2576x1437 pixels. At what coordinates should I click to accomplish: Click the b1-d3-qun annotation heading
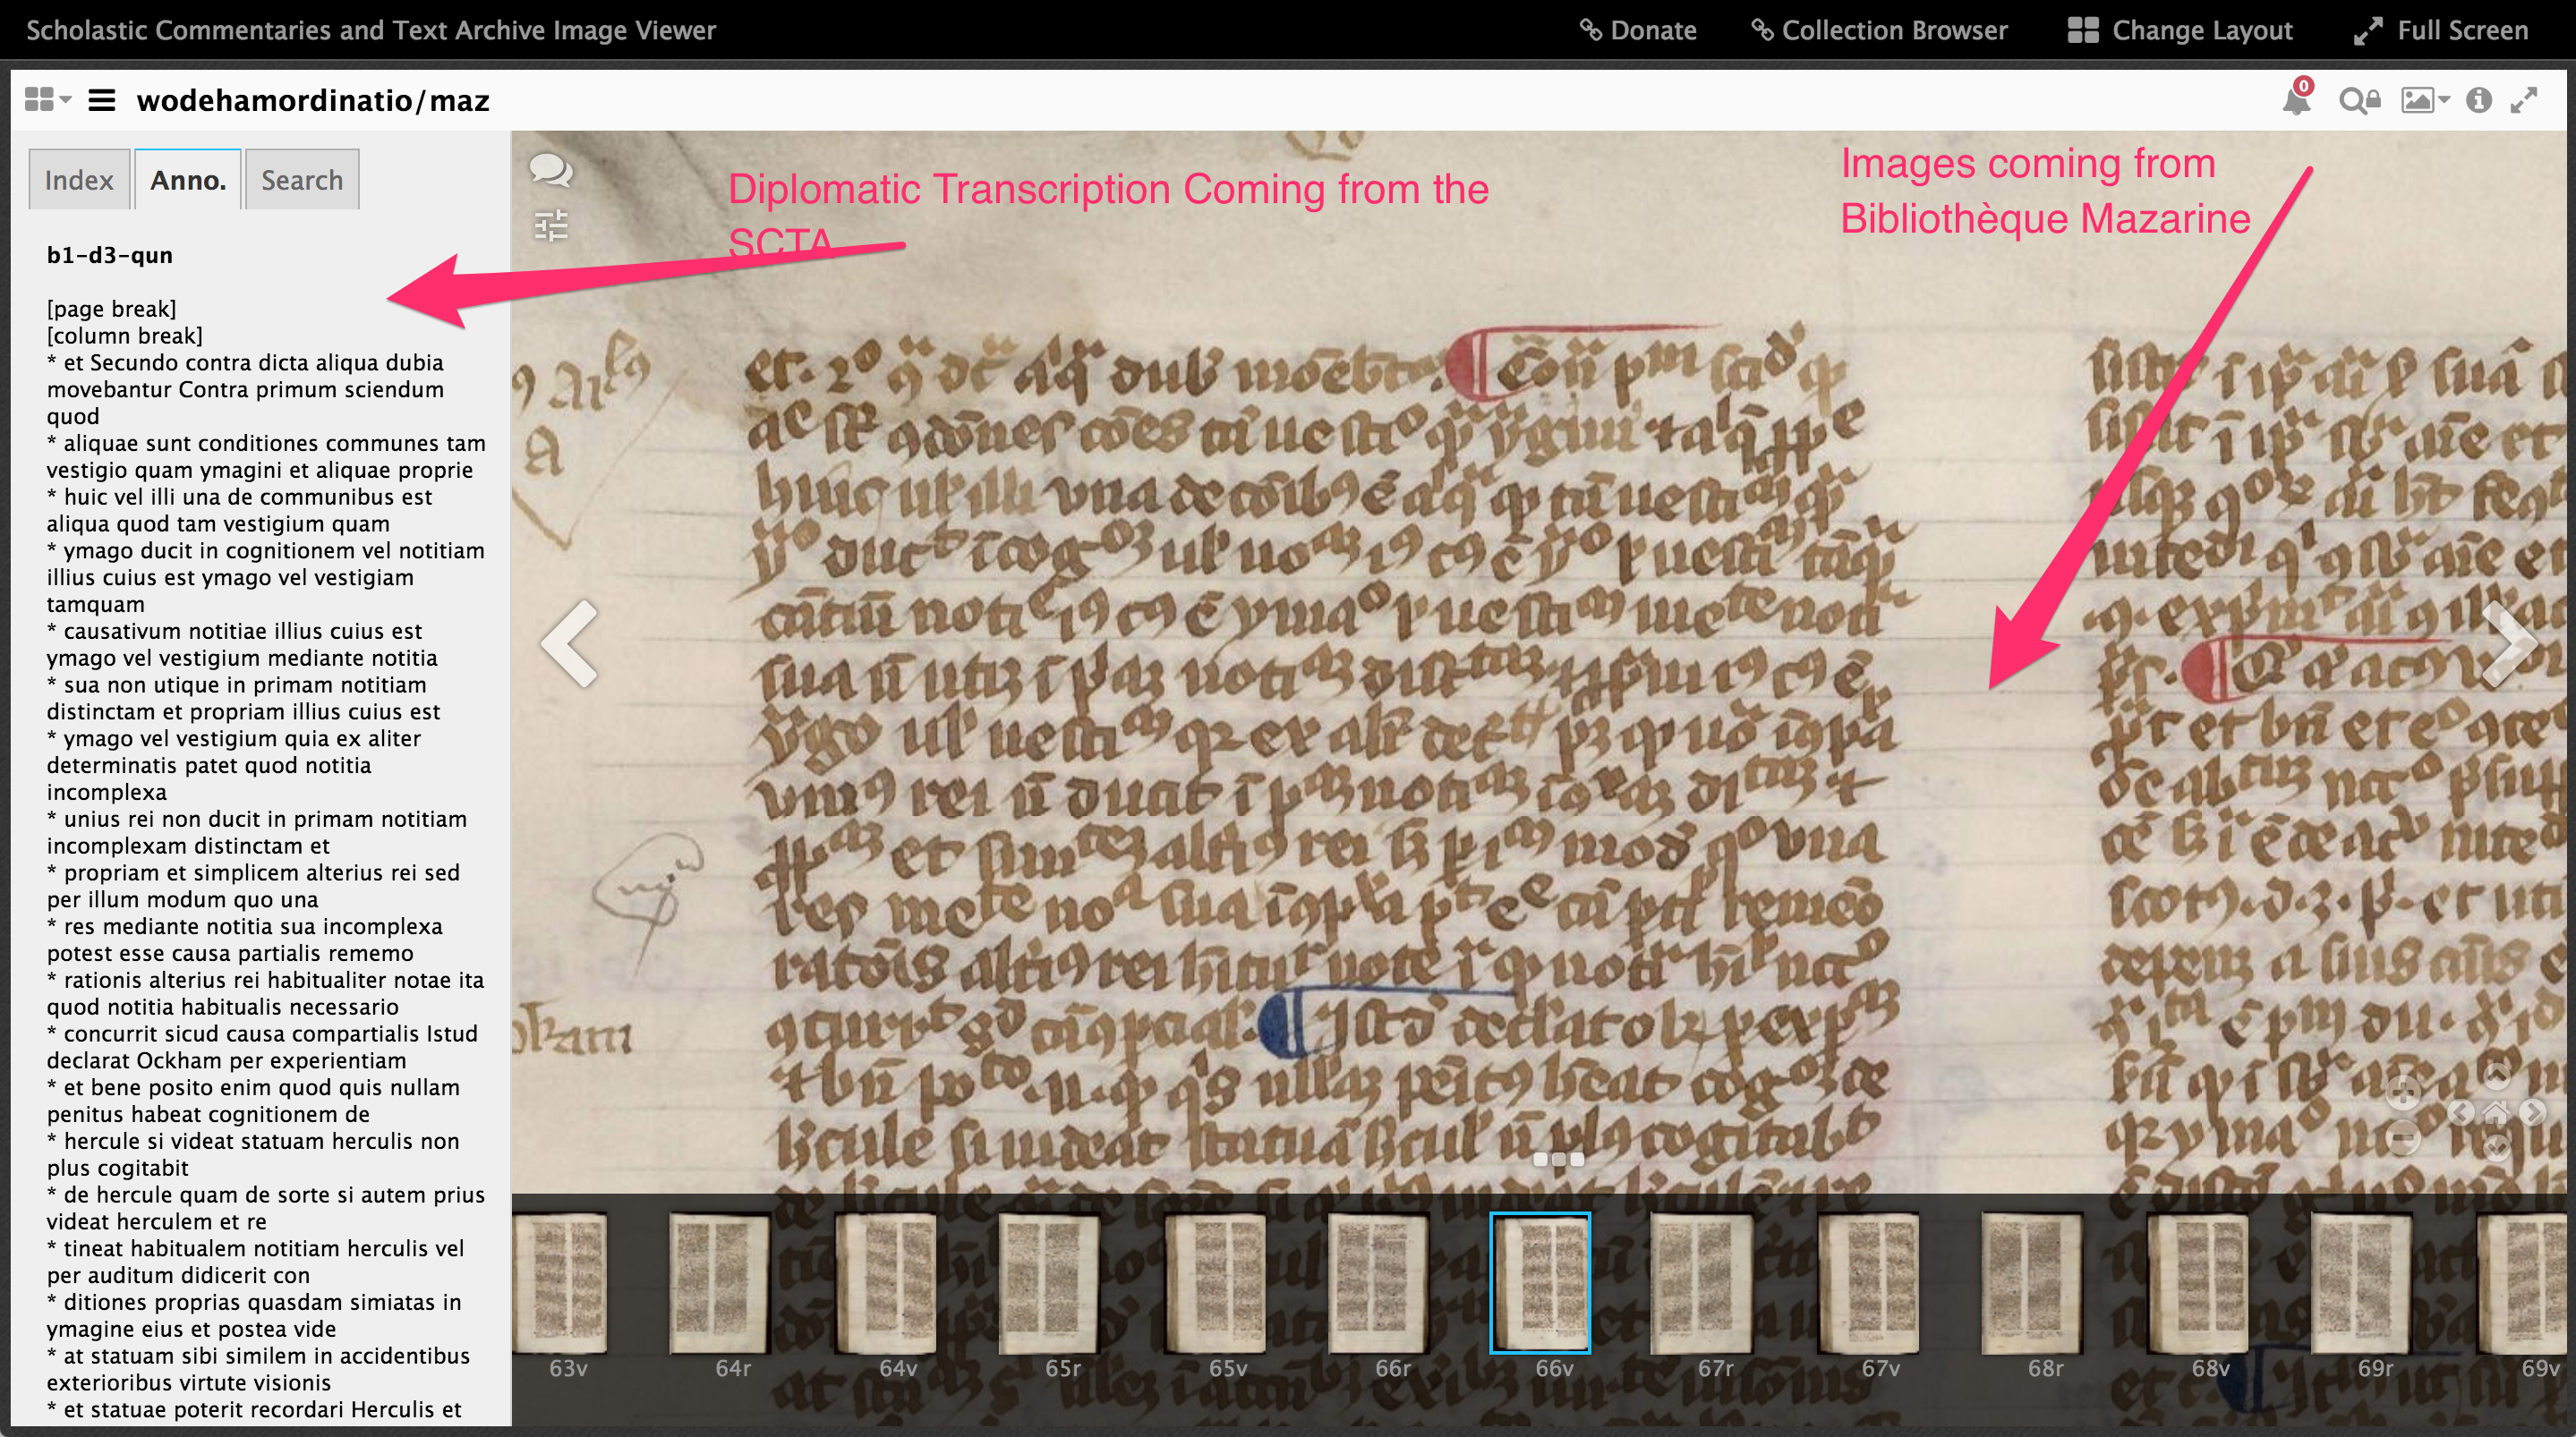[x=110, y=255]
